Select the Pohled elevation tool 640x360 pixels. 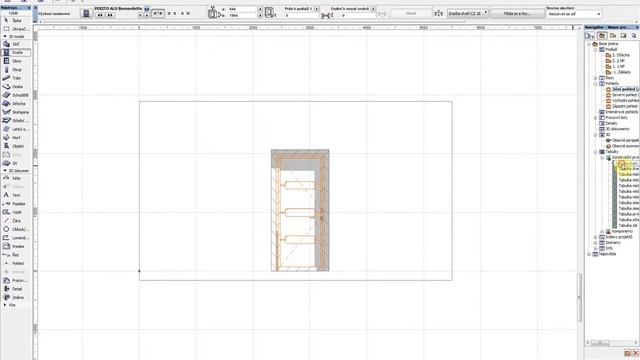[x=16, y=264]
